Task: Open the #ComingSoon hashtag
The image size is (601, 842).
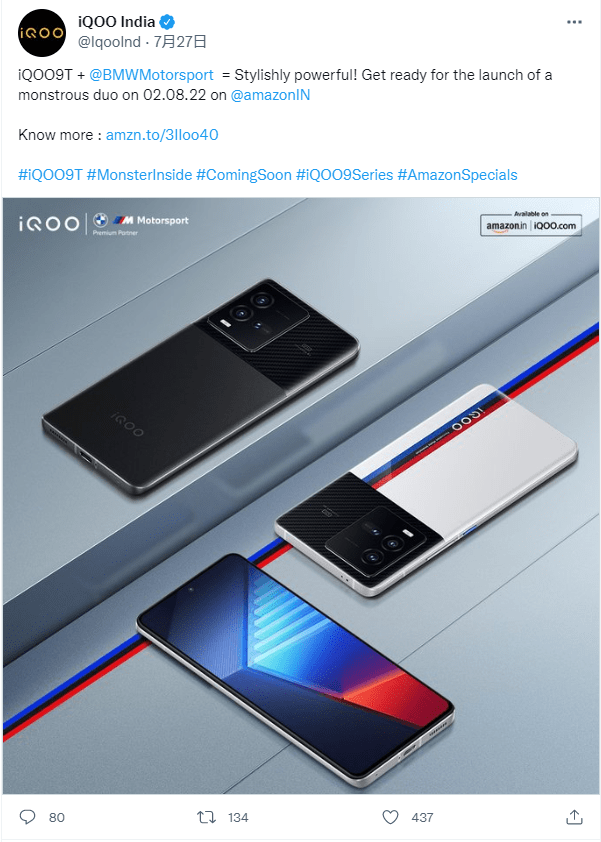Action: [x=244, y=175]
